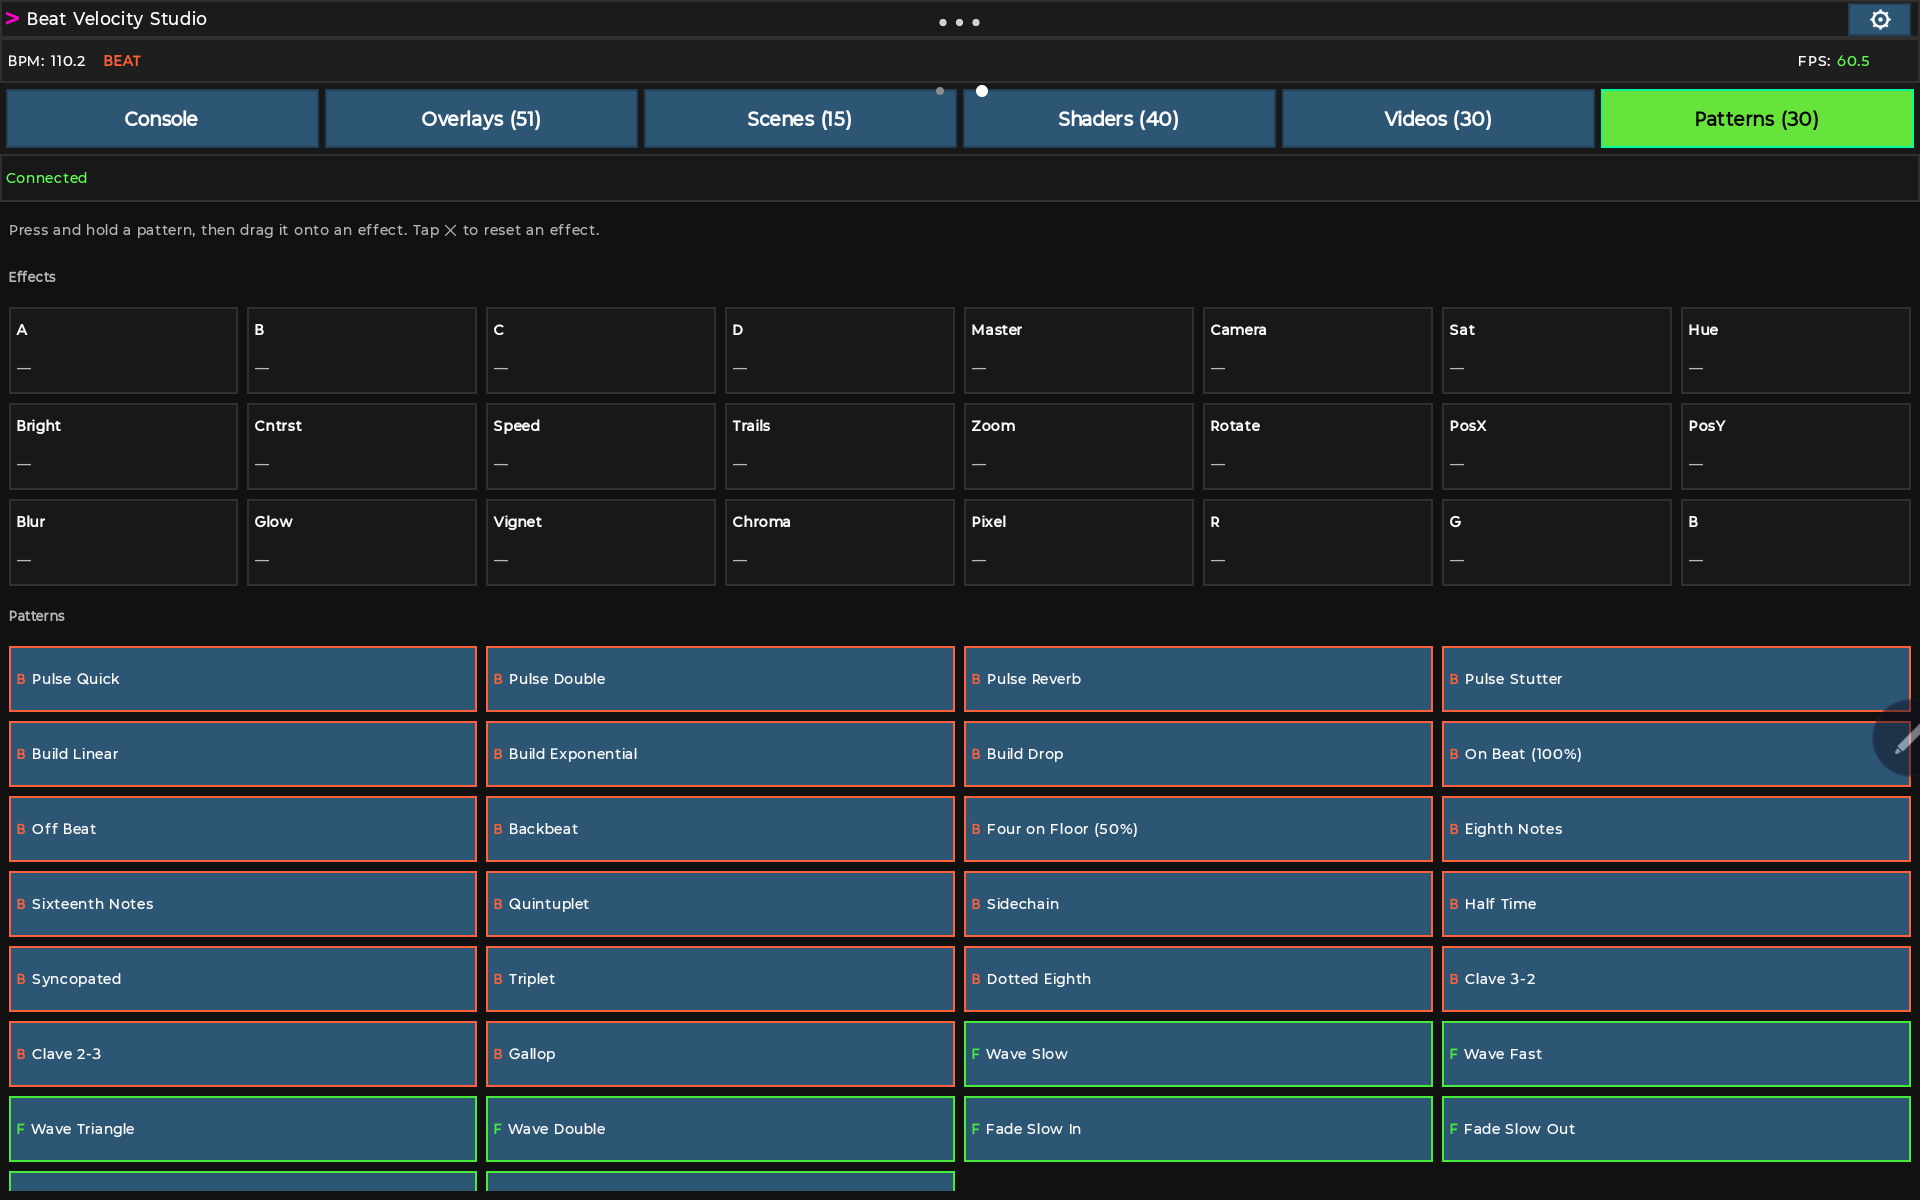
Task: Click the Sat effect slot
Action: [1556, 350]
